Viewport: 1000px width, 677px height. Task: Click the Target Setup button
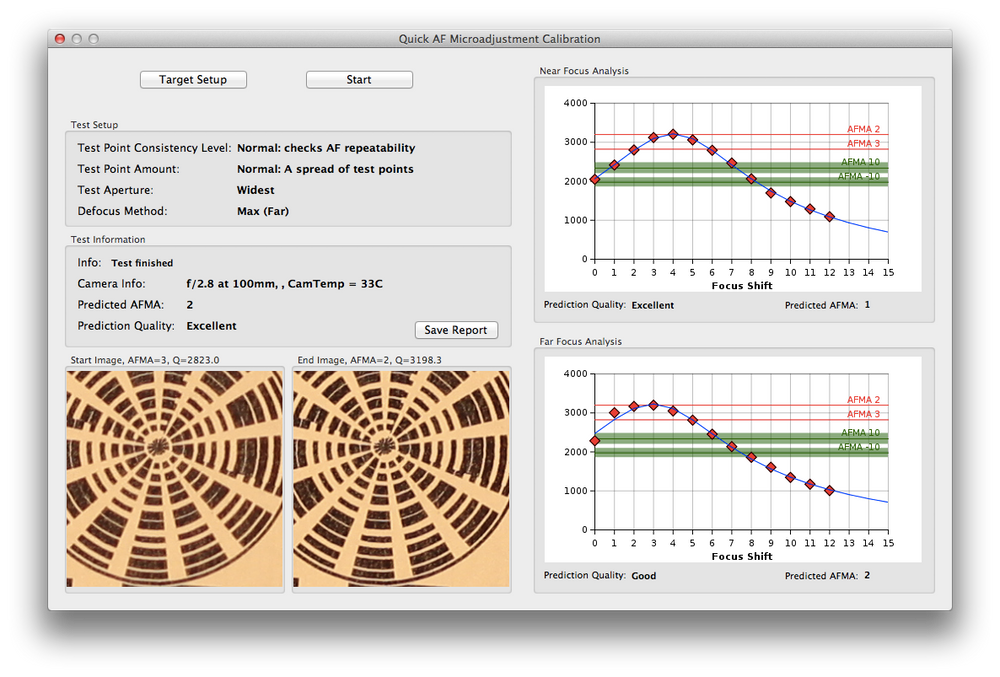193,80
